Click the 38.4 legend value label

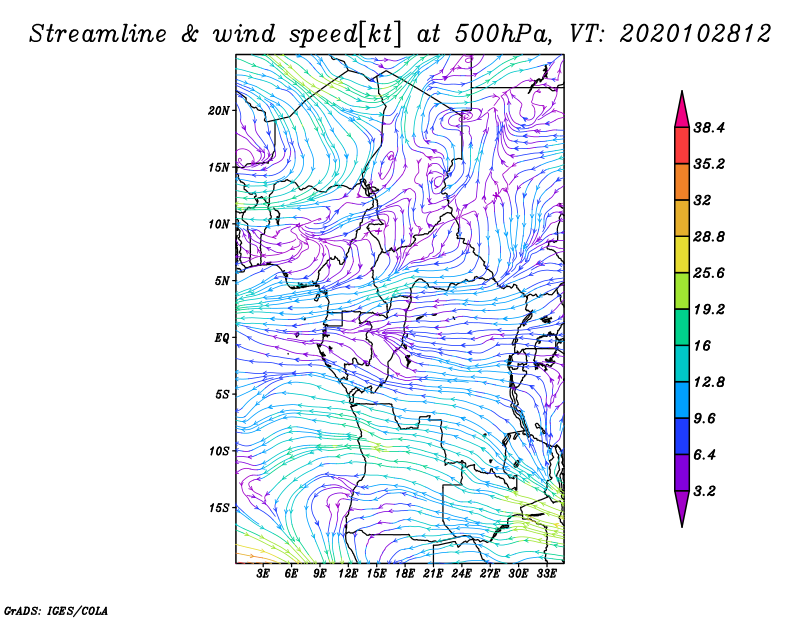[x=708, y=128]
